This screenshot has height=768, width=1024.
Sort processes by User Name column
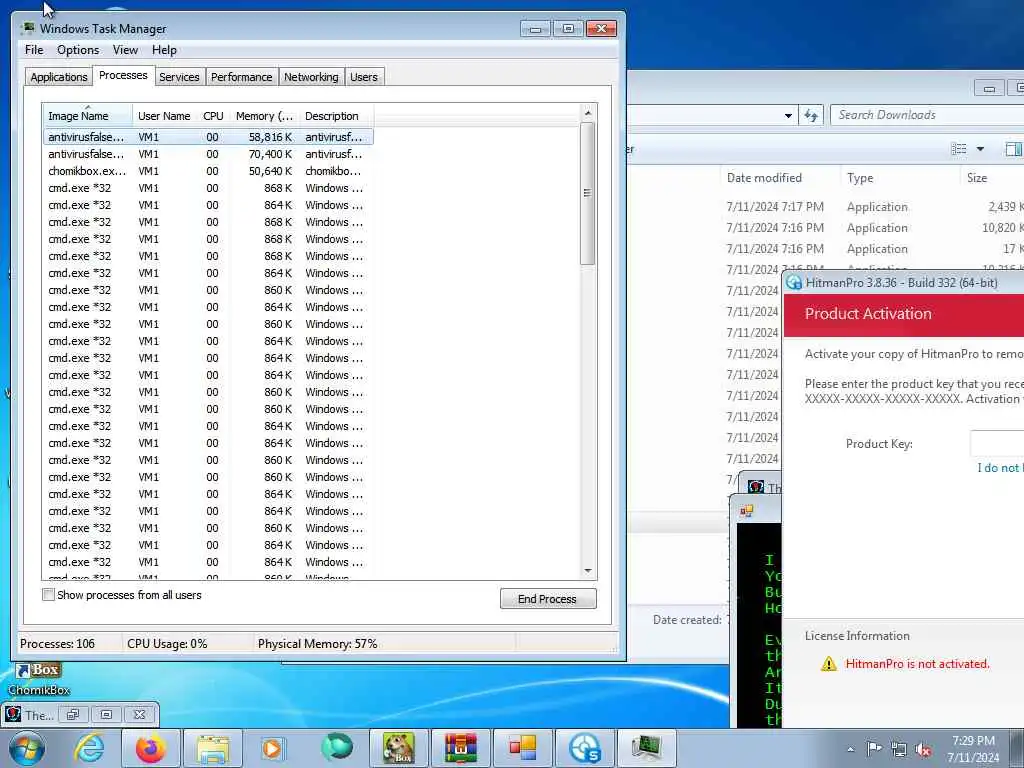point(164,116)
